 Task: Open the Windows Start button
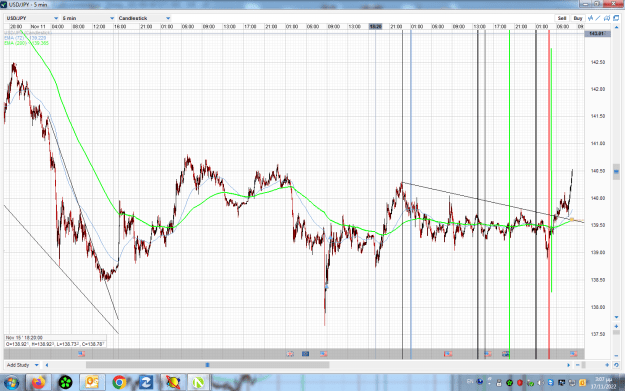coord(11,383)
